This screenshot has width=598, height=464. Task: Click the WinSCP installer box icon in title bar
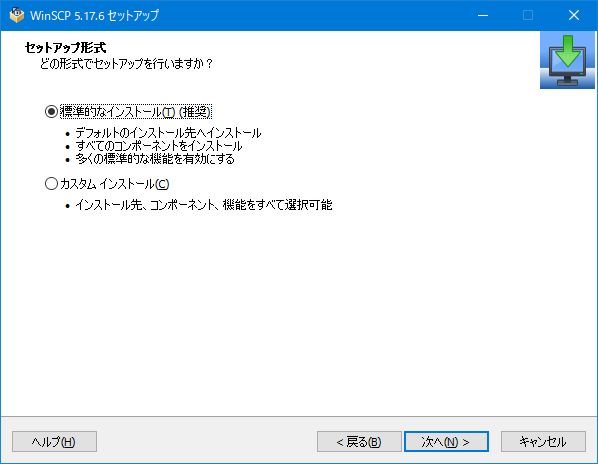coord(16,15)
